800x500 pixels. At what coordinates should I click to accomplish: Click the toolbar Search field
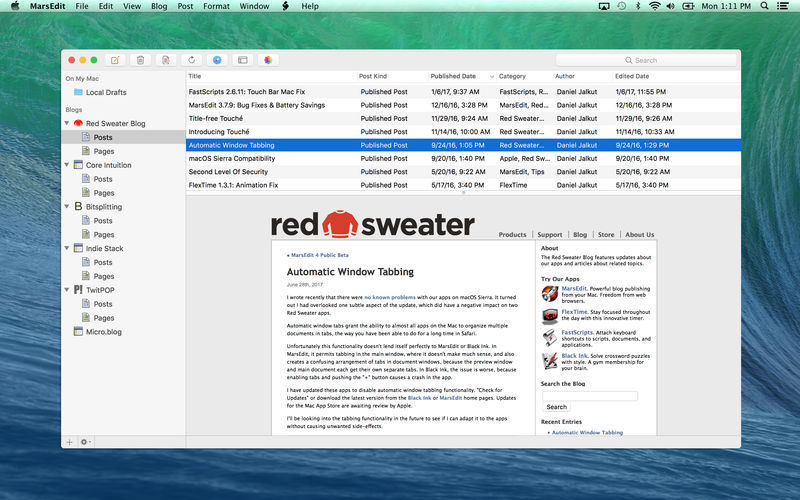point(645,60)
